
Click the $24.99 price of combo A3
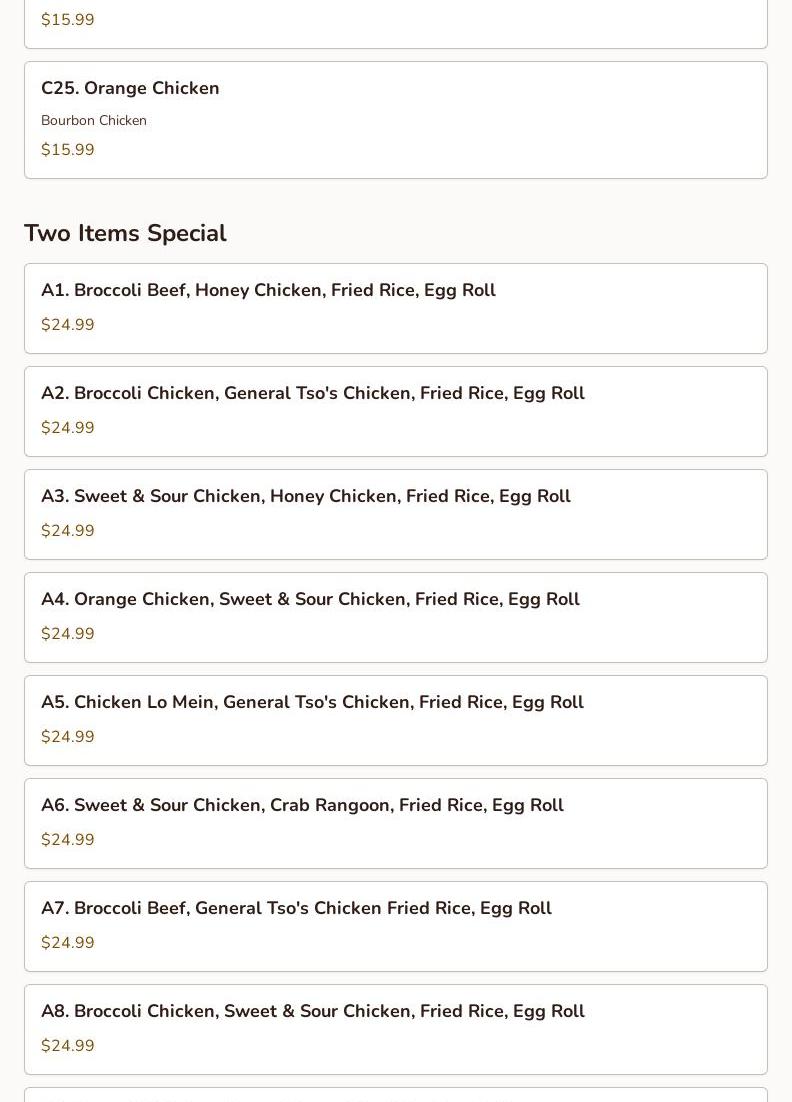[x=68, y=531]
